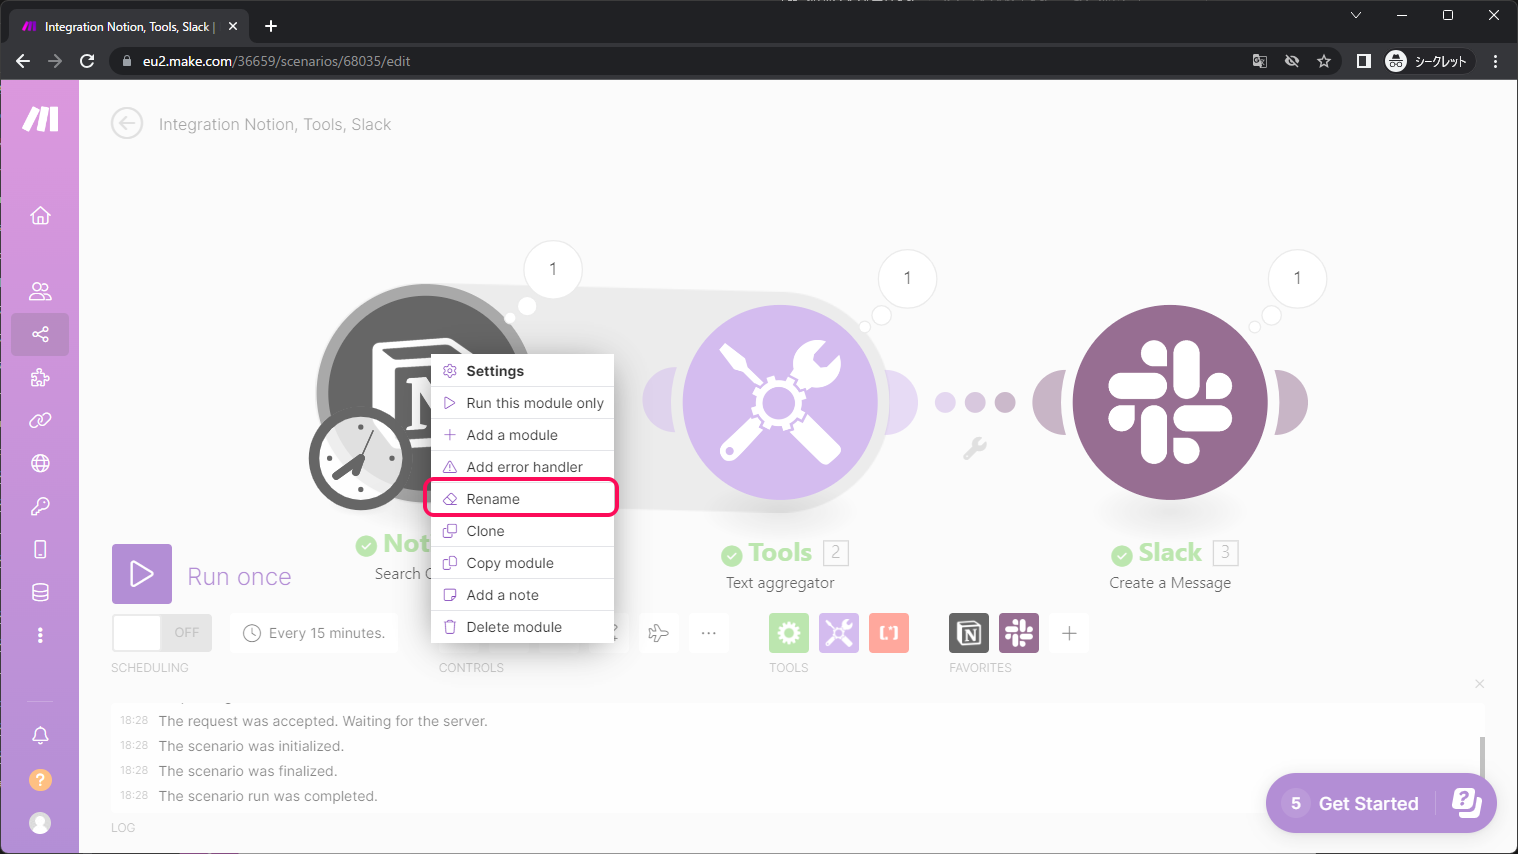This screenshot has width=1518, height=854.
Task: Click the Tools module circle
Action: [x=780, y=402]
